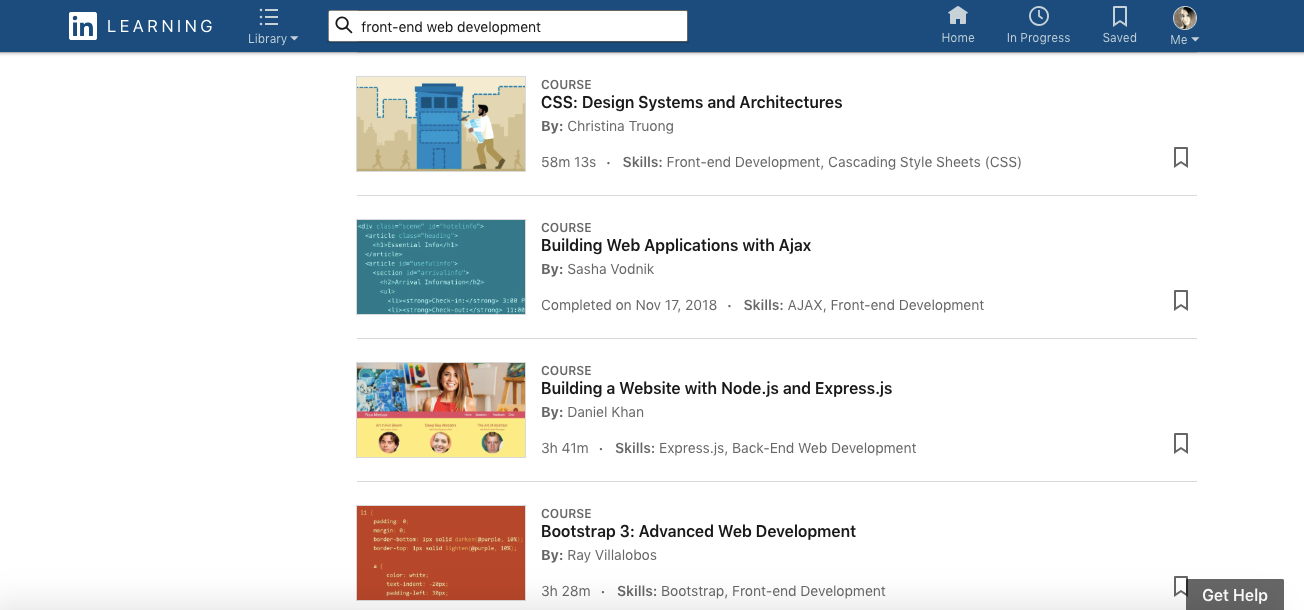Image resolution: width=1304 pixels, height=610 pixels.
Task: Click Bootstrap, Front-end Development skills text
Action: (x=773, y=591)
